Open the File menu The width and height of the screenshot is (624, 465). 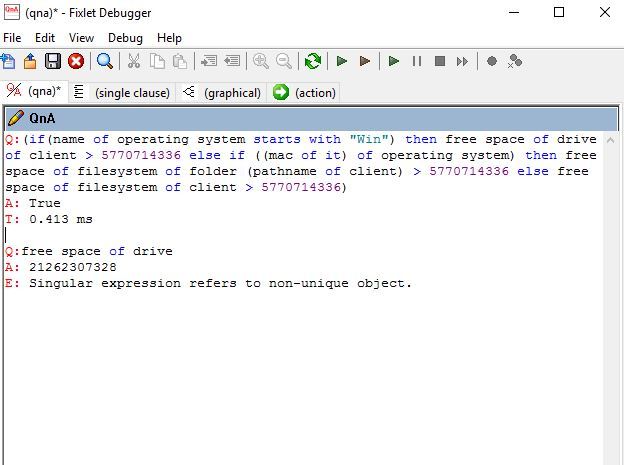point(12,38)
